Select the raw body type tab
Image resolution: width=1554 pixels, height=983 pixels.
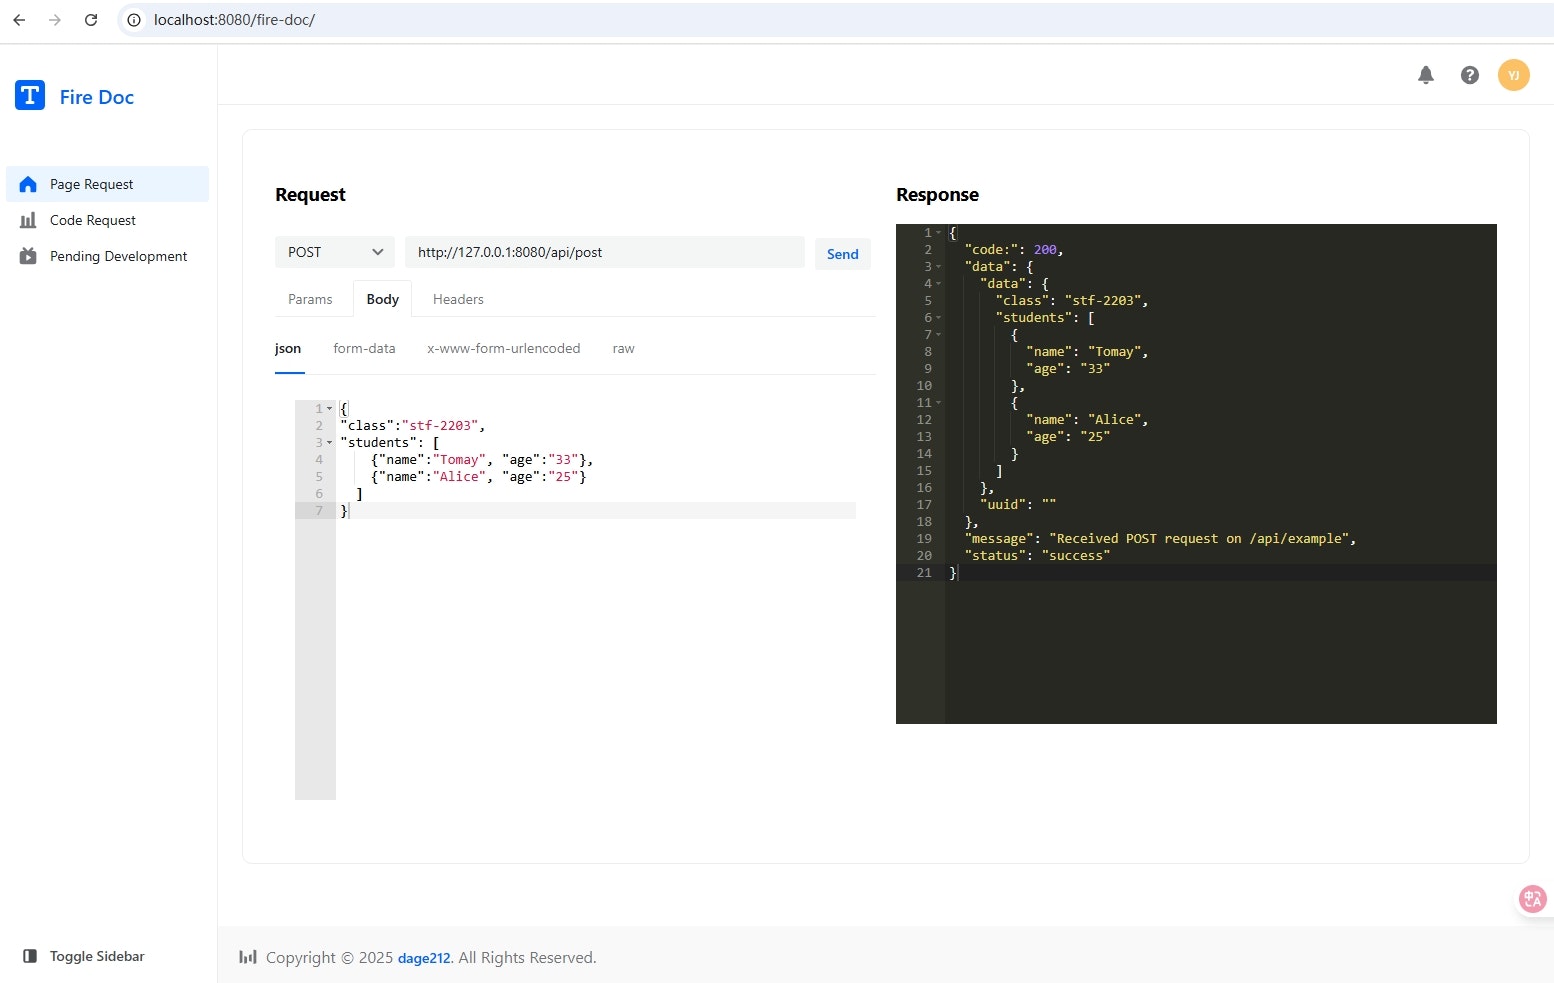click(623, 348)
